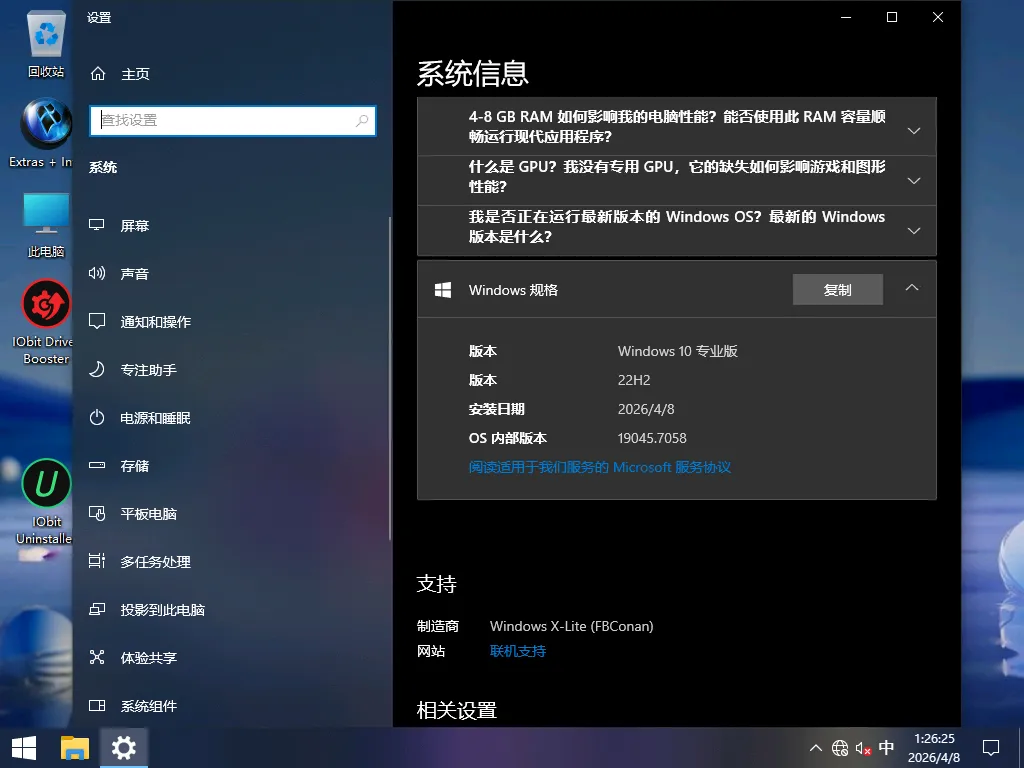The image size is (1024, 768).
Task: Open the Windows Start button
Action: [x=24, y=748]
